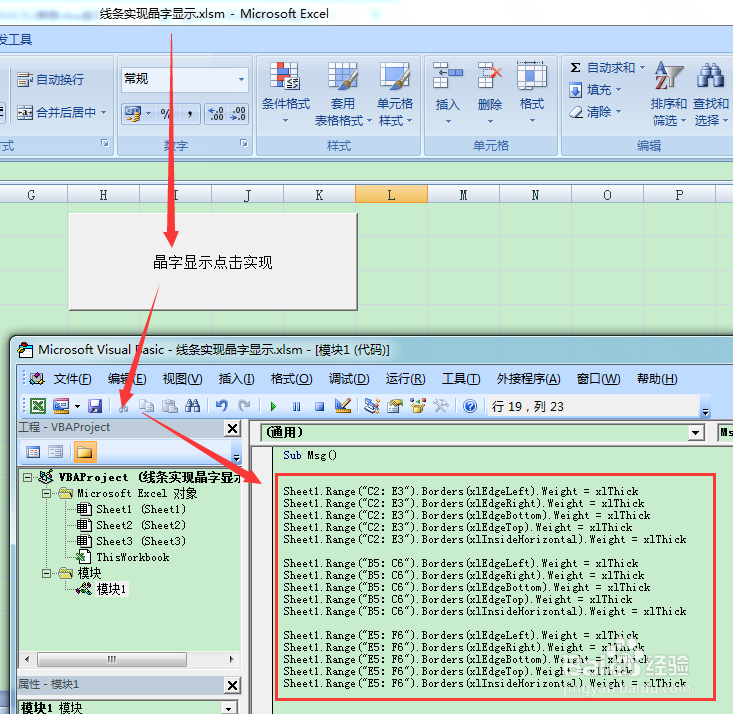This screenshot has width=733, height=714.
Task: Collapse 模块 folder node
Action: click(46, 573)
